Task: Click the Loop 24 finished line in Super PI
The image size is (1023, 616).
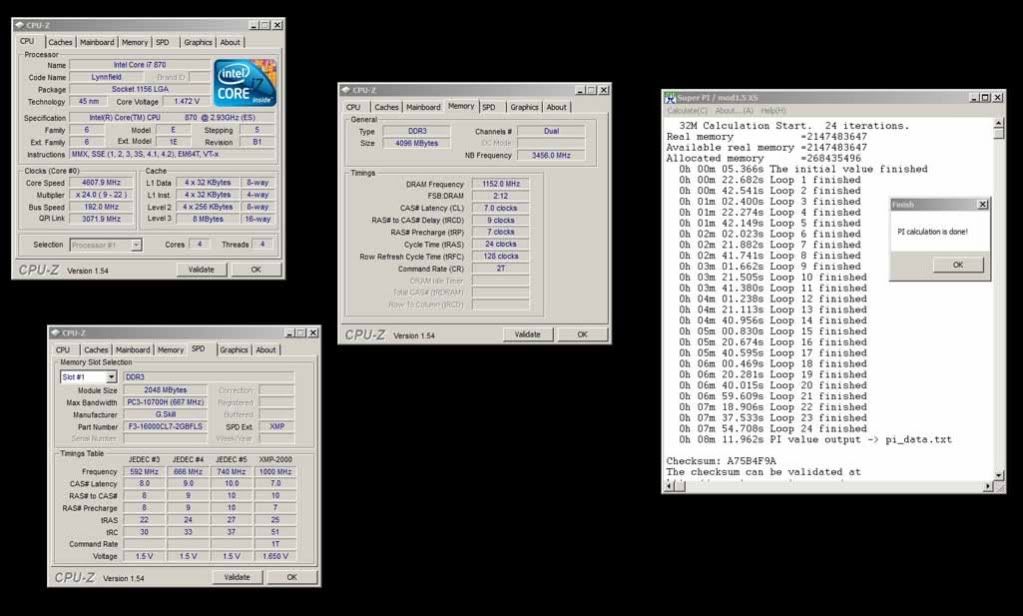Action: (772, 429)
